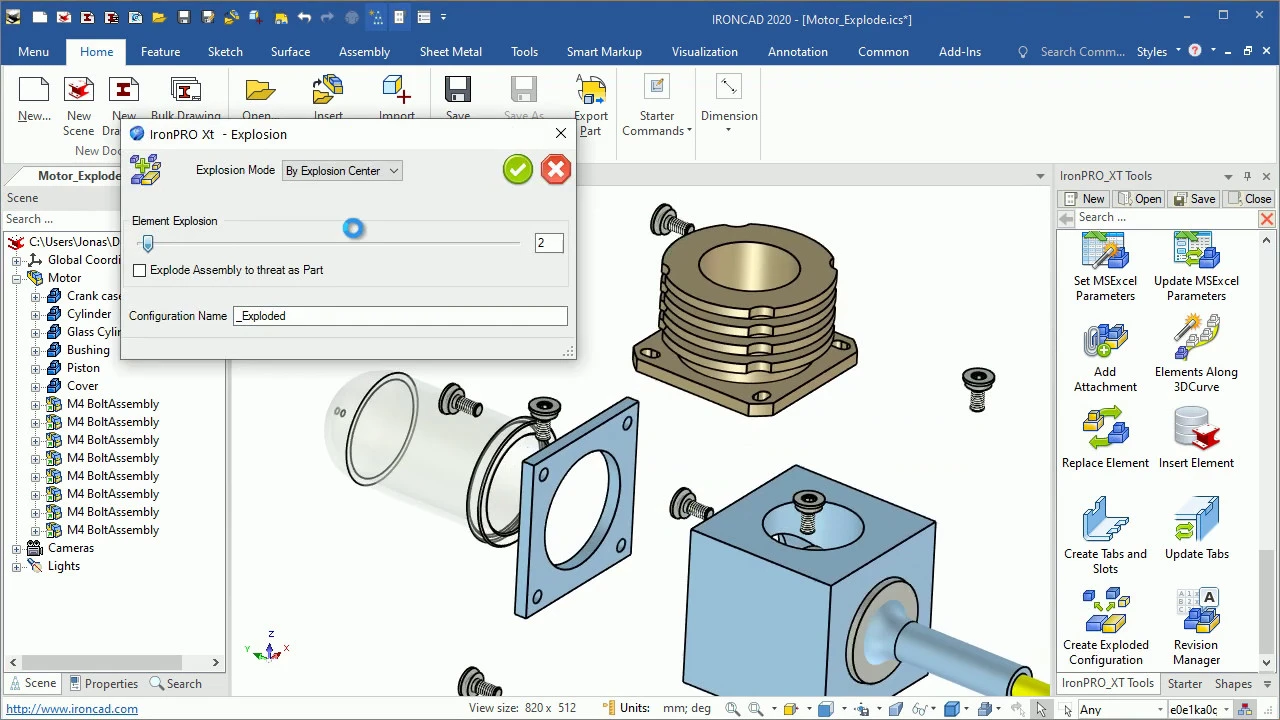Confirm explosion with the green checkmark
1280x720 pixels.
[517, 169]
